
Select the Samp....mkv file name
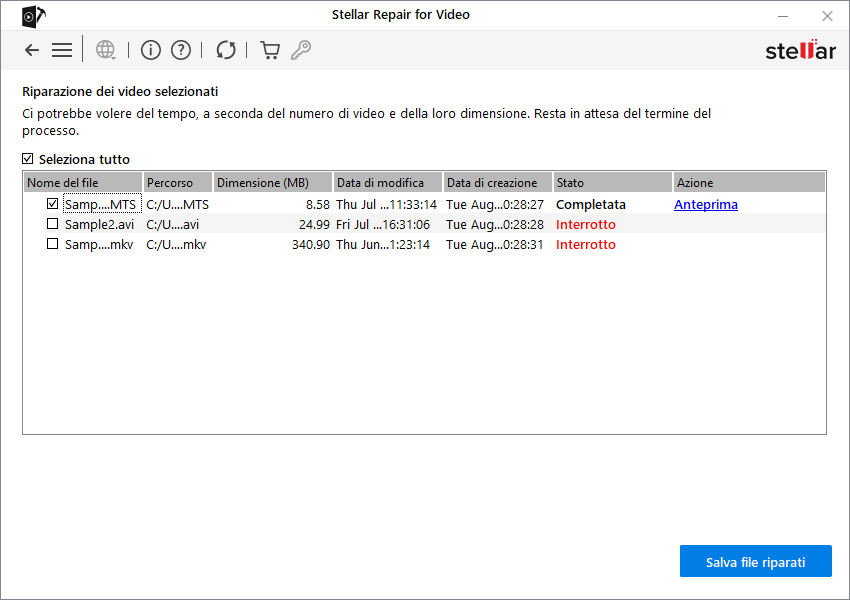[x=99, y=244]
